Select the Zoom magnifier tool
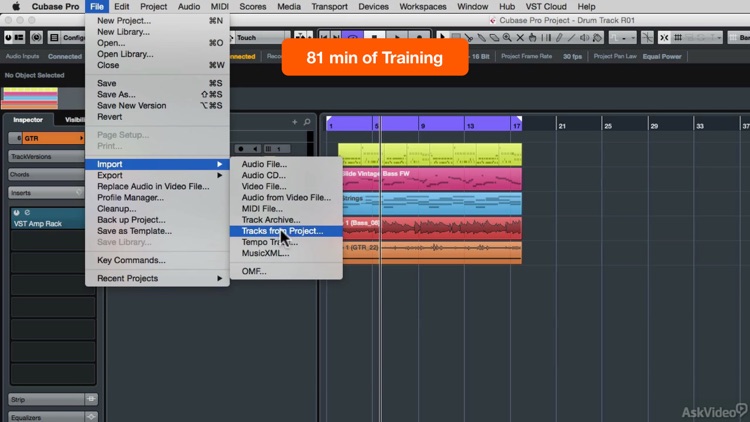Screen dimensions: 750x422 pos(507,37)
